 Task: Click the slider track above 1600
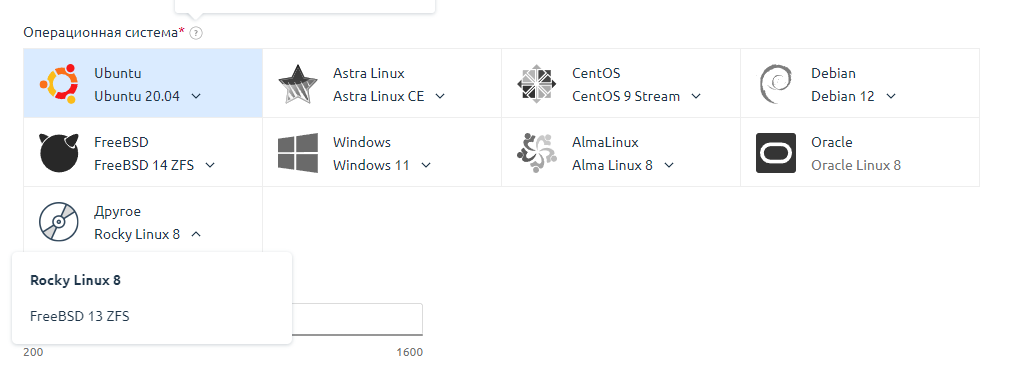tap(357, 319)
